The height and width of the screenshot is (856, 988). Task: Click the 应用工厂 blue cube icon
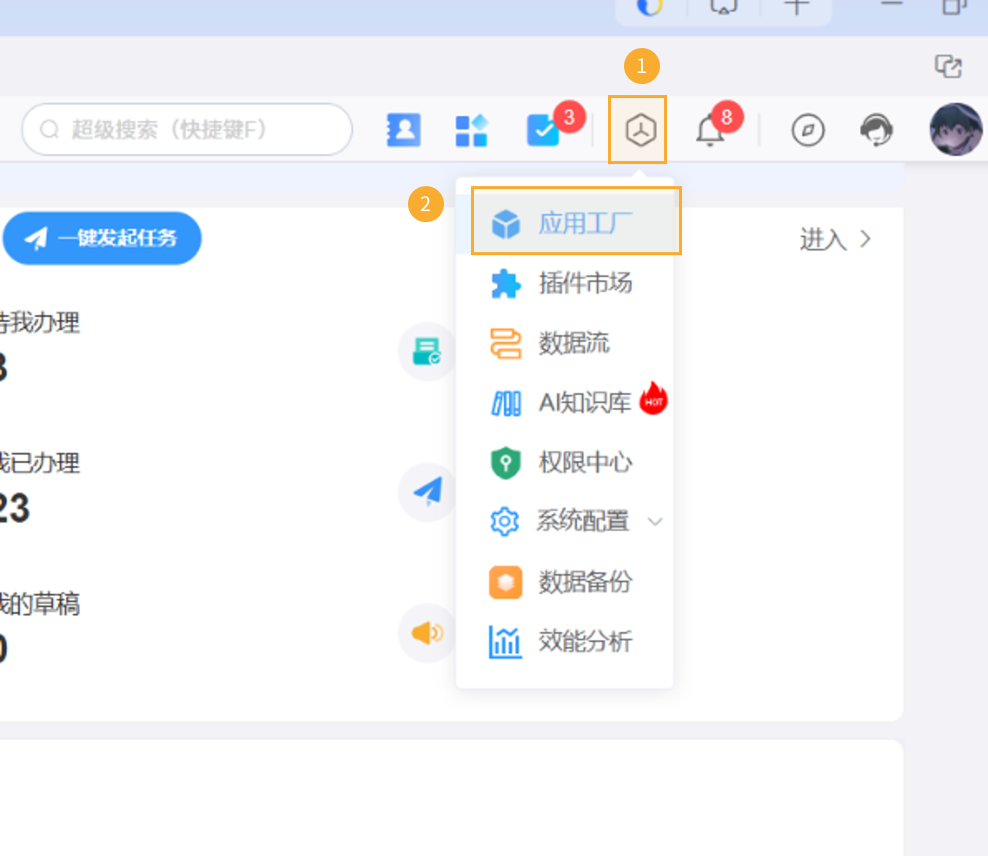tap(505, 224)
